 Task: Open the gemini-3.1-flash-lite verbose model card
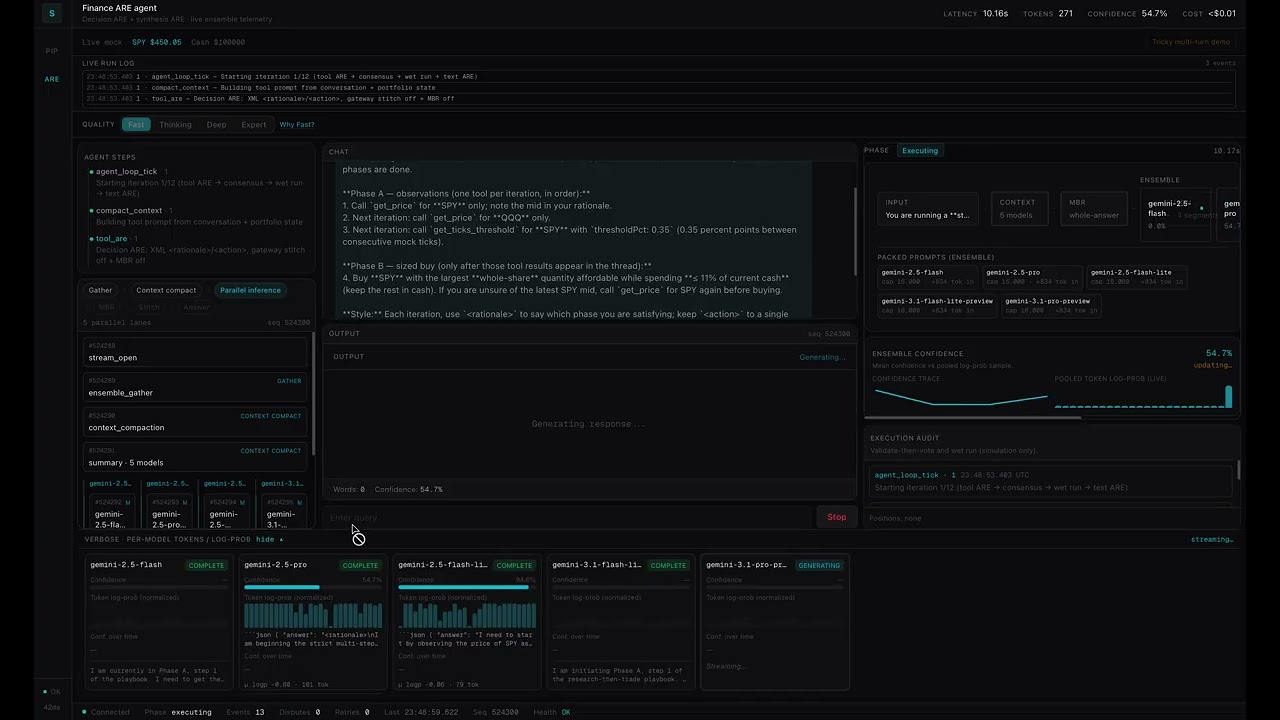click(621, 623)
